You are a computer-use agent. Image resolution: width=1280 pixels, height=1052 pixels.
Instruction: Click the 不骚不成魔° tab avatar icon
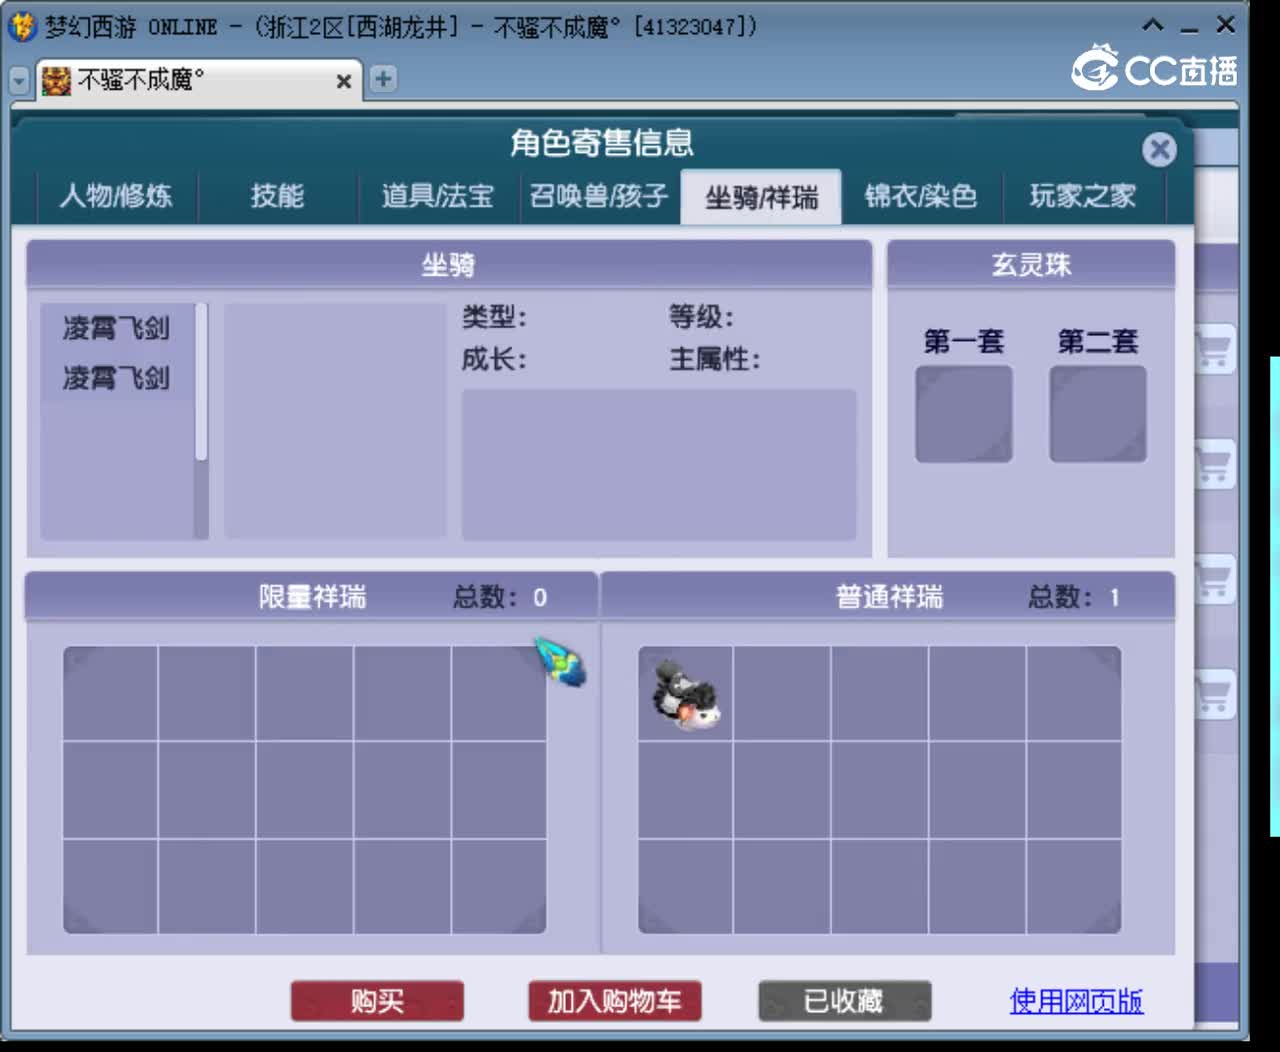56,80
